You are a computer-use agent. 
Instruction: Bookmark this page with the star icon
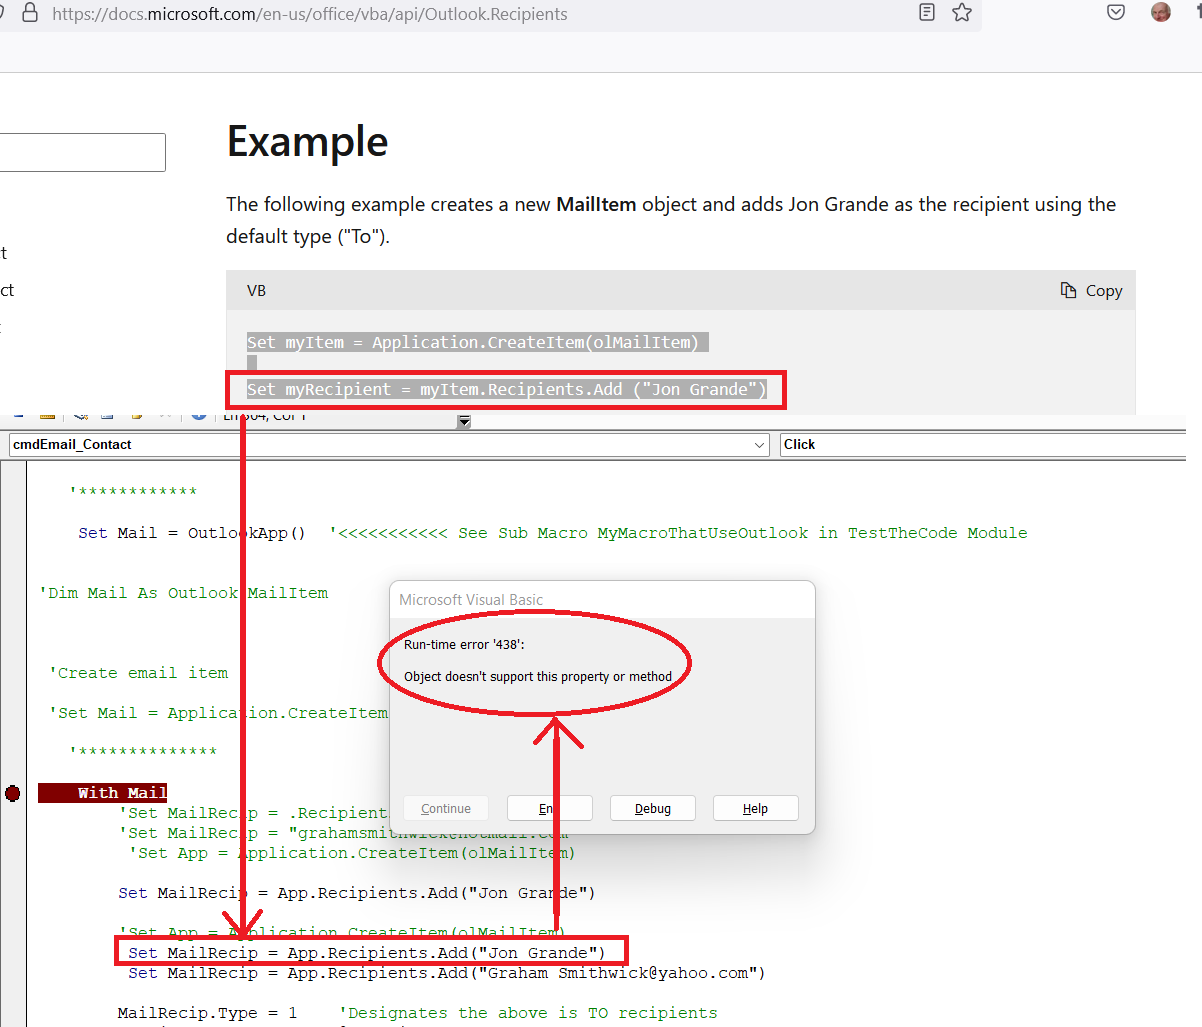point(962,13)
